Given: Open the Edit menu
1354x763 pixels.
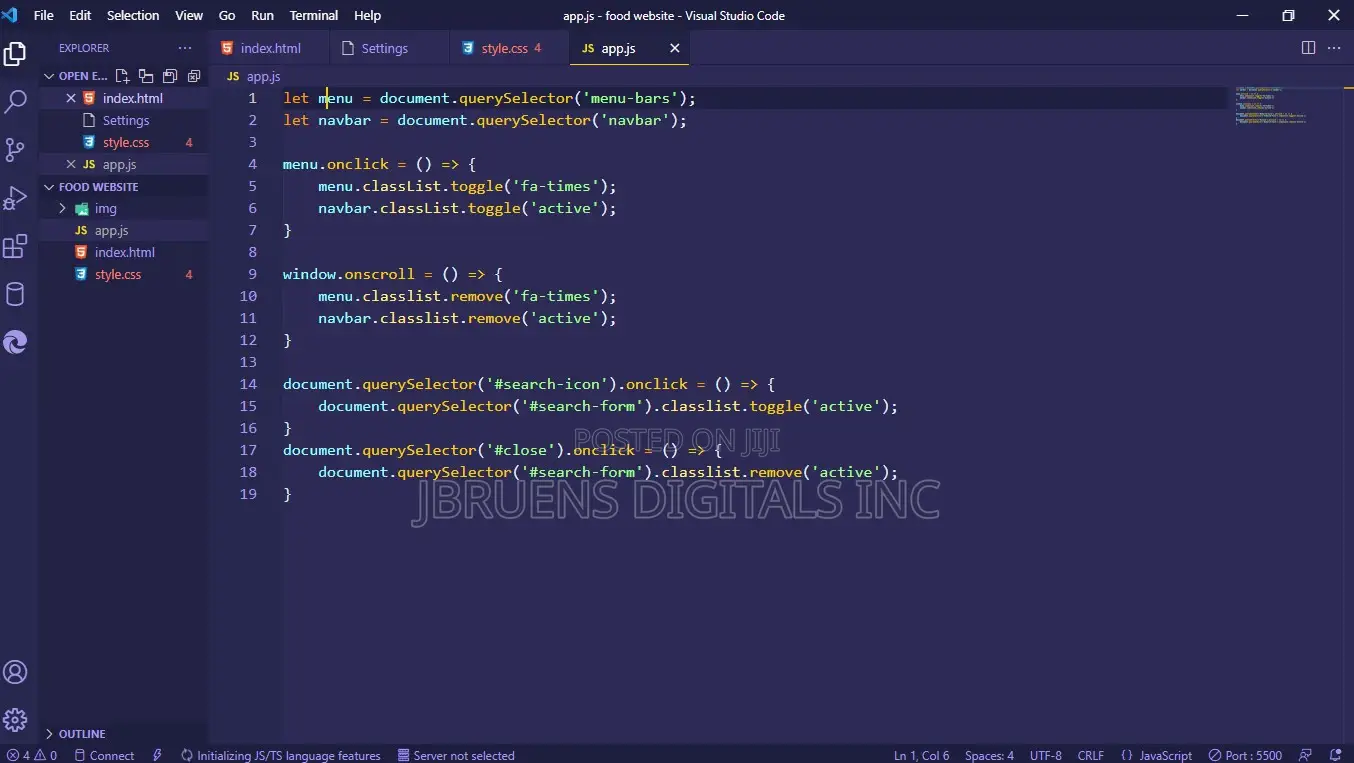Looking at the screenshot, I should tap(80, 15).
